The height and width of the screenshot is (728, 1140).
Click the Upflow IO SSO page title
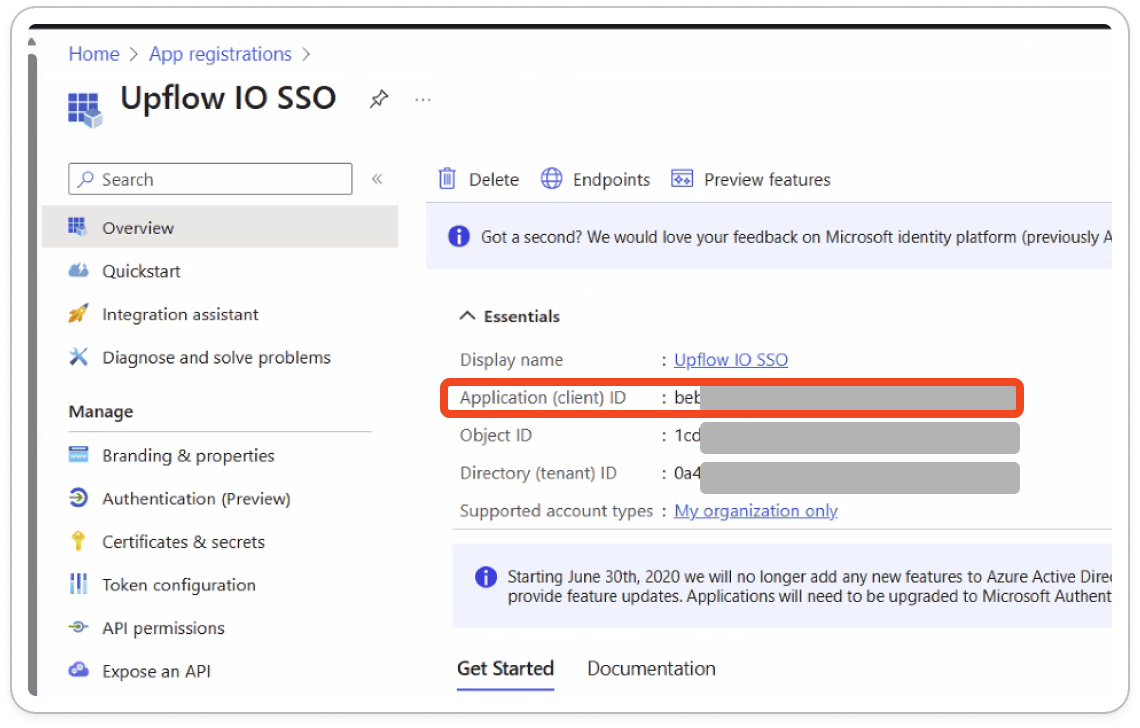228,97
